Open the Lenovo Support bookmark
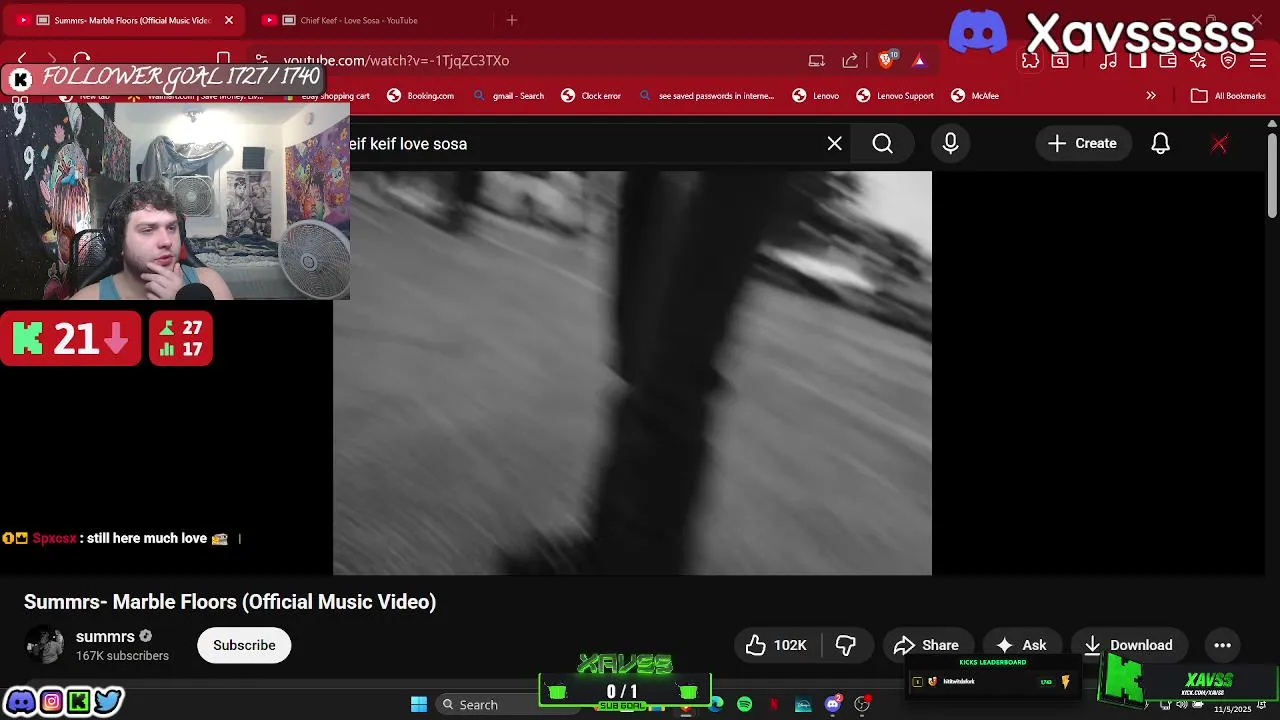1280x720 pixels. (x=895, y=96)
